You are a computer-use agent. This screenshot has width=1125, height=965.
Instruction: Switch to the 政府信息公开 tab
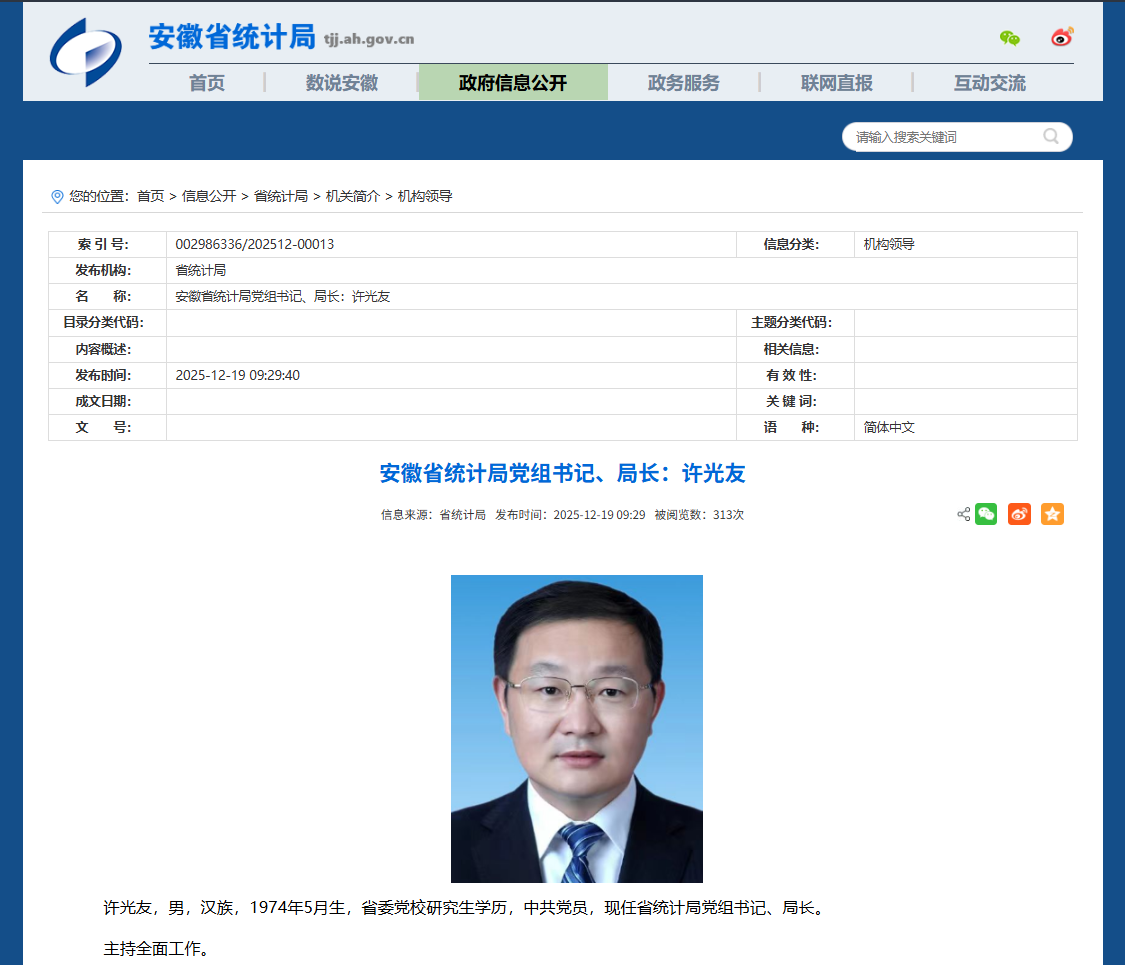click(x=513, y=83)
